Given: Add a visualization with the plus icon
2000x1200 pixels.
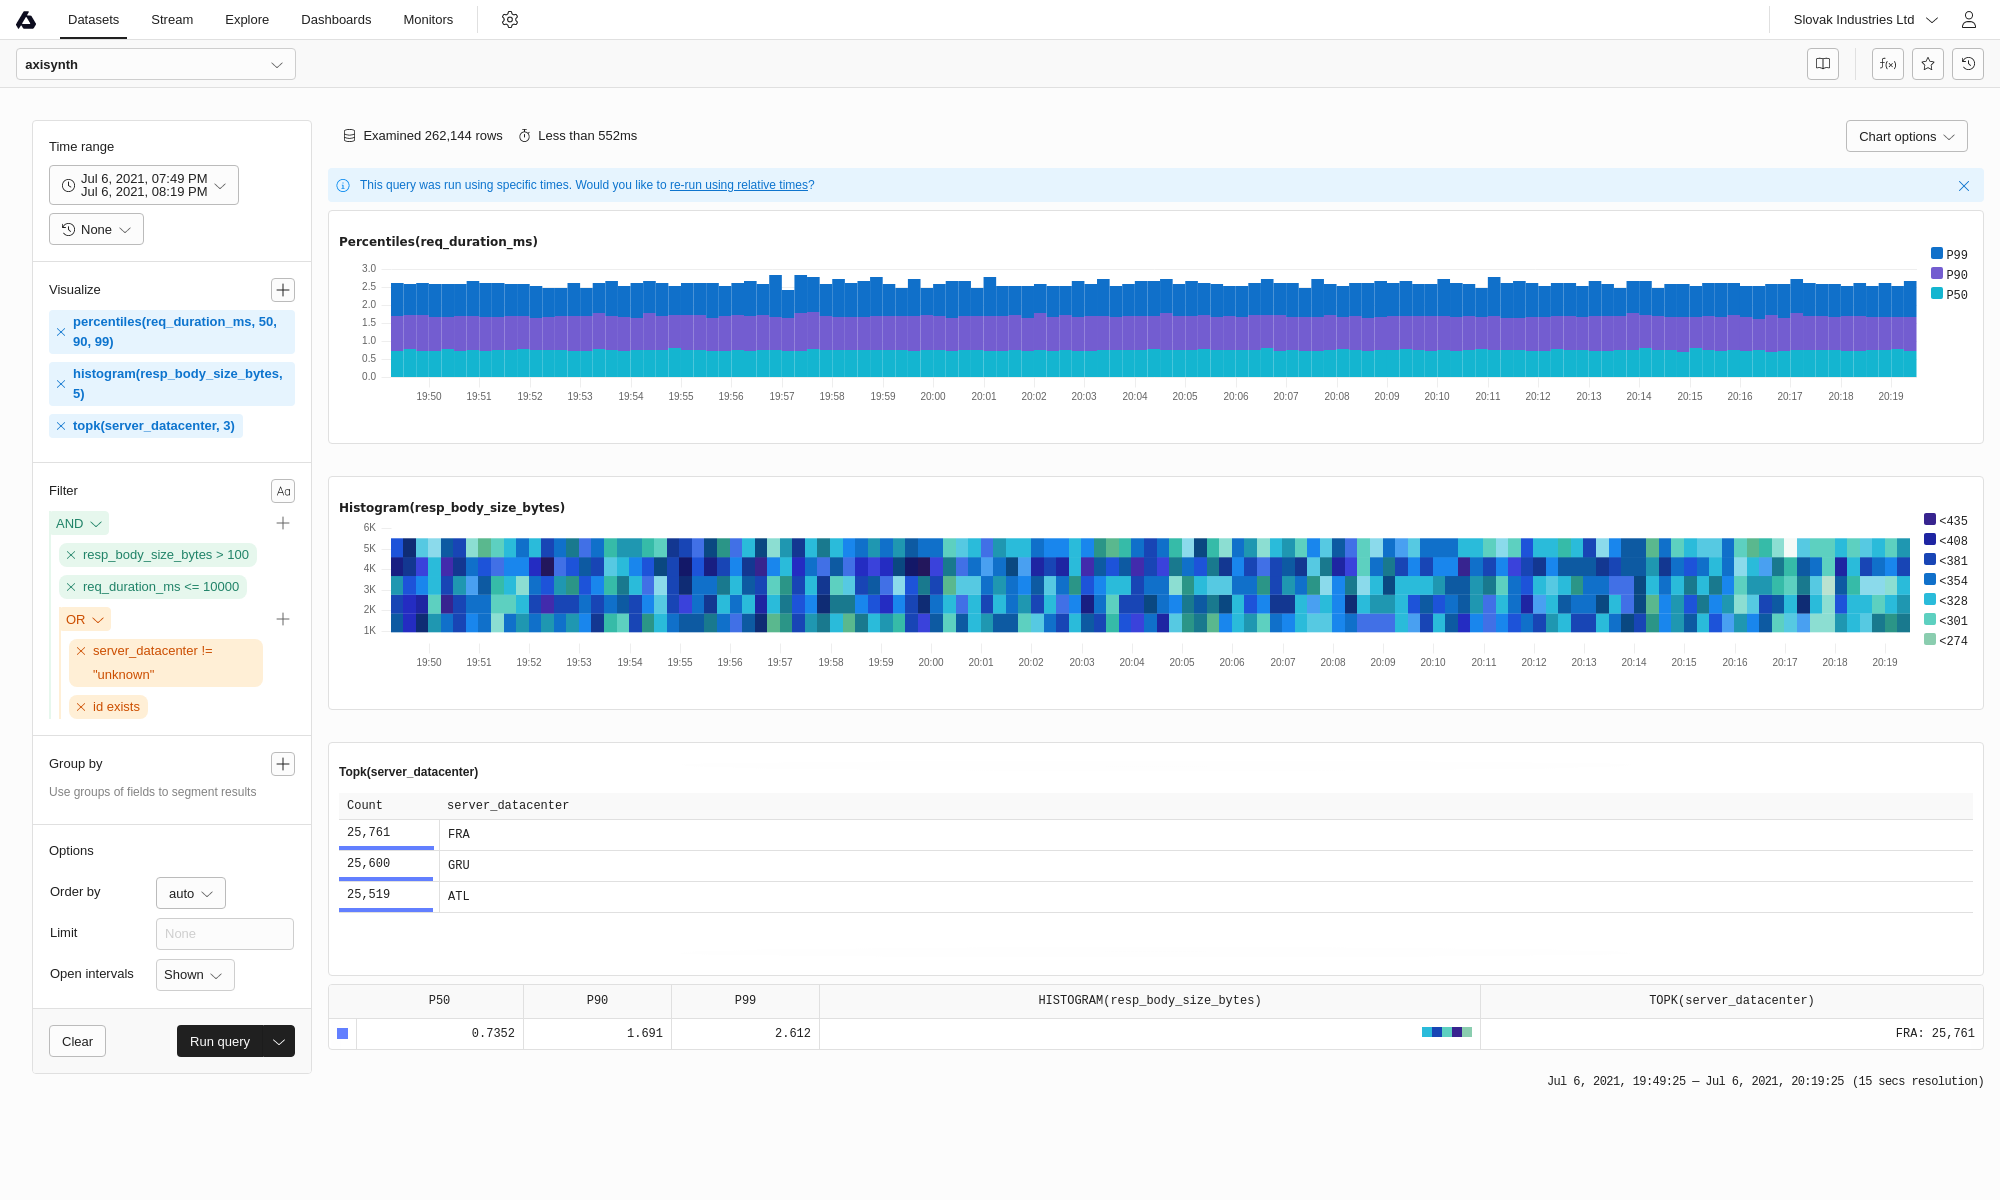Looking at the screenshot, I should [283, 290].
